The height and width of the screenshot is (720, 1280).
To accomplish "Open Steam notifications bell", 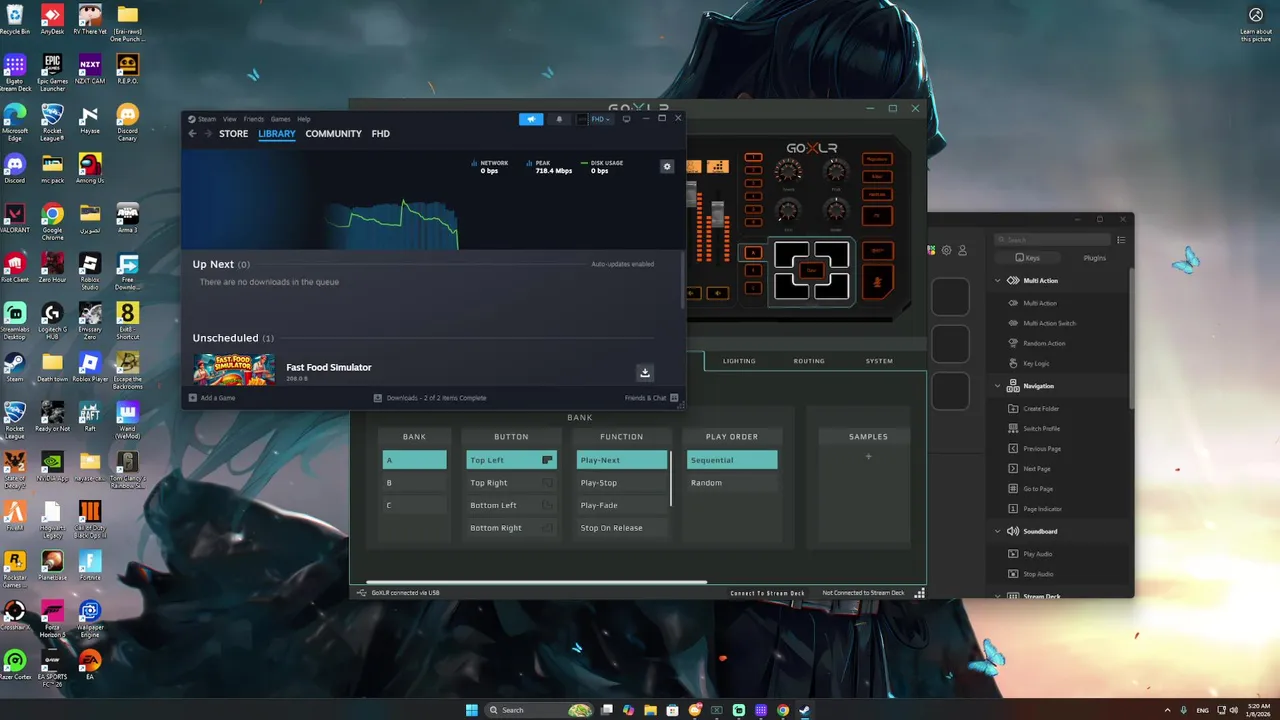I will pos(559,119).
